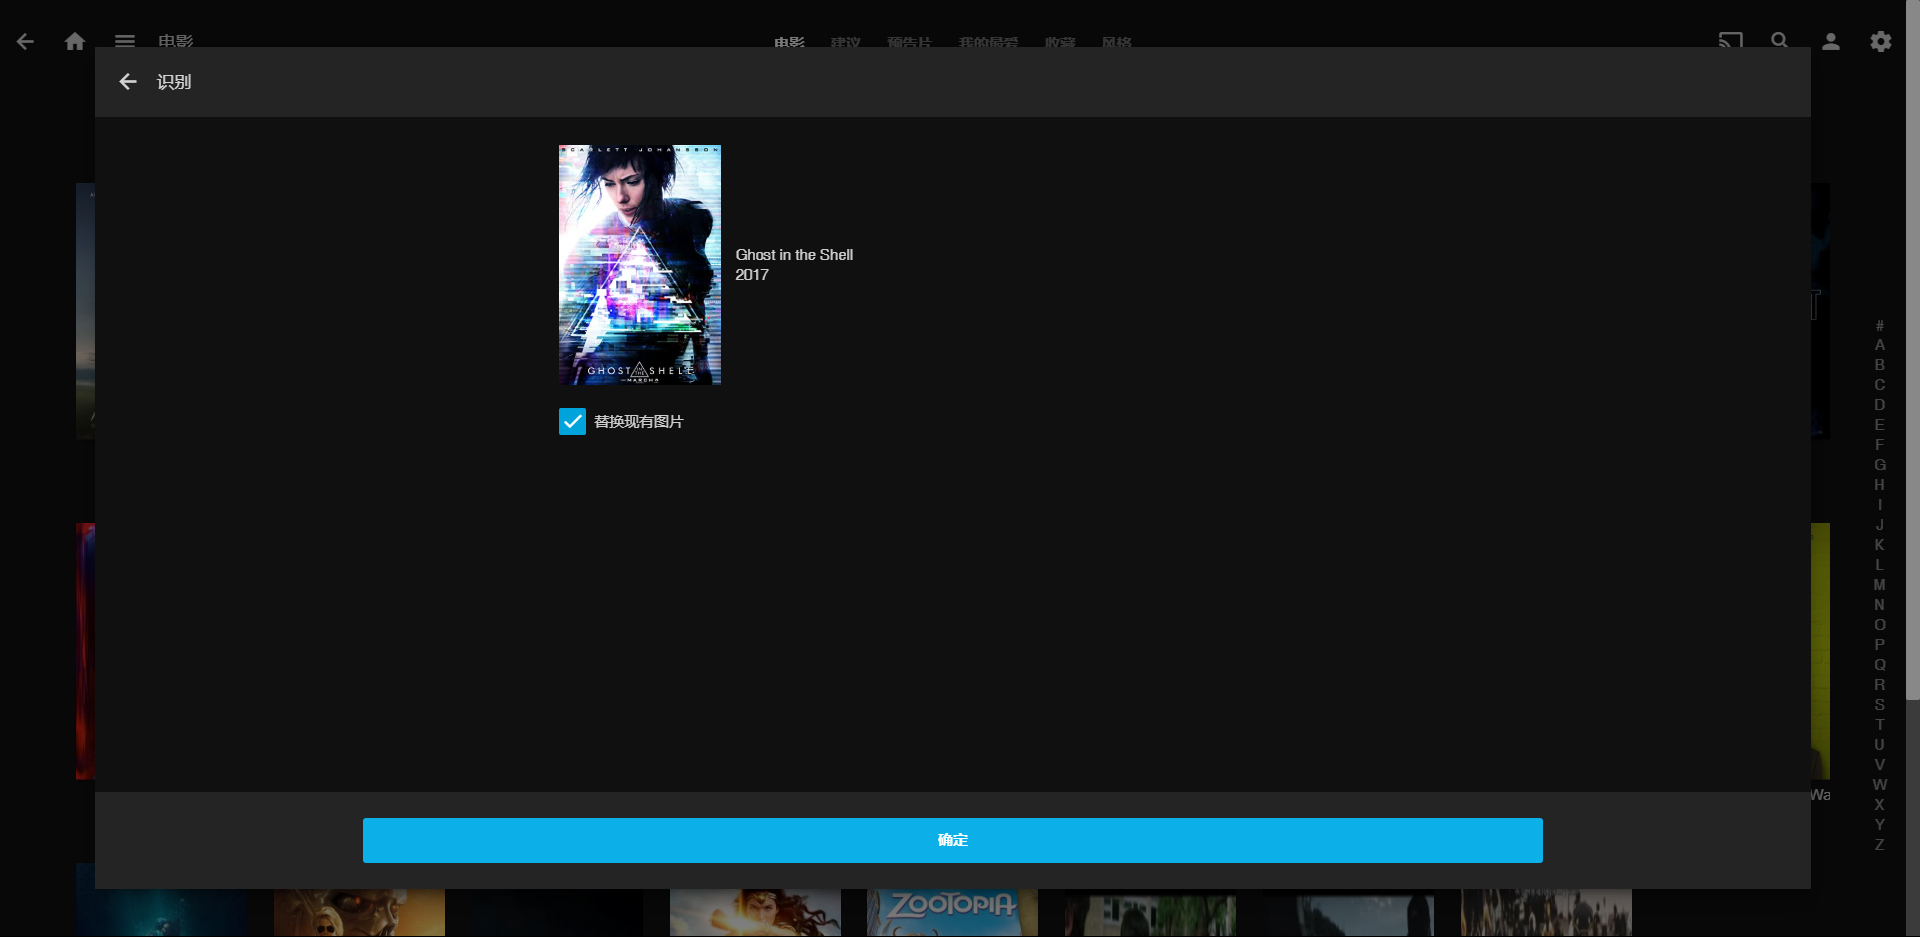Image resolution: width=1920 pixels, height=937 pixels.
Task: Click the year 2017 text
Action: click(752, 275)
